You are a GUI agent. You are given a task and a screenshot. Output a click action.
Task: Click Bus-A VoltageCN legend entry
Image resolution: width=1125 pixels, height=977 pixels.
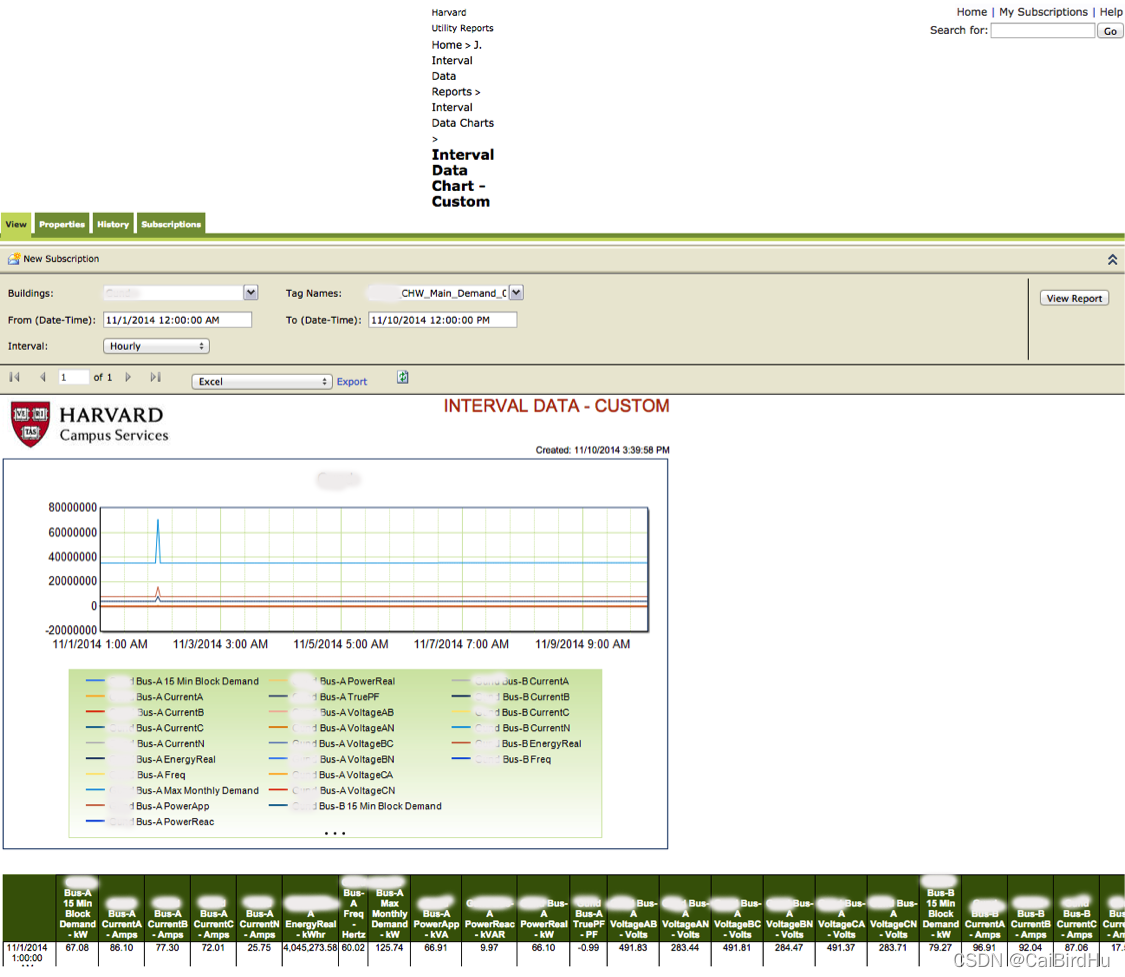click(x=332, y=790)
